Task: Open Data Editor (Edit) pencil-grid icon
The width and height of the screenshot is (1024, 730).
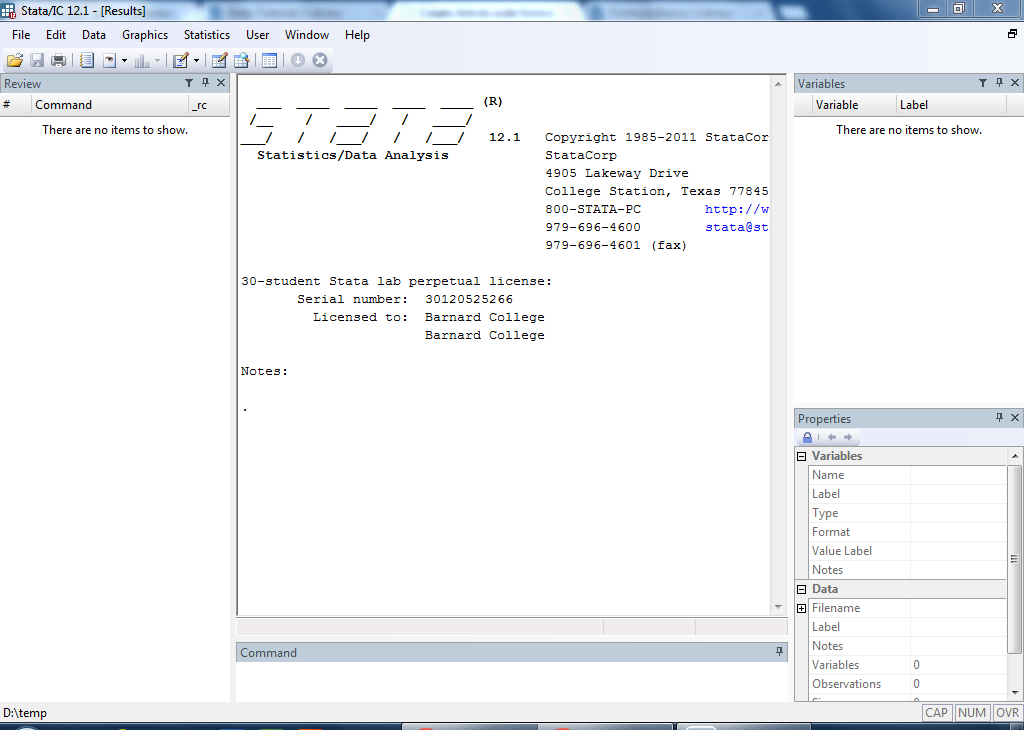Action: point(219,61)
